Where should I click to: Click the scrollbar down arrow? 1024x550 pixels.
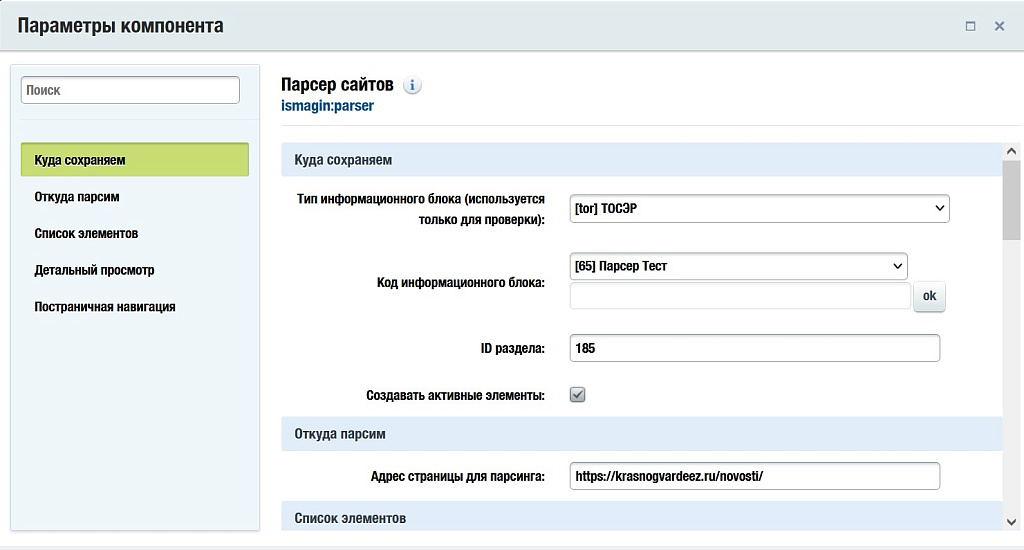pyautogui.click(x=1012, y=521)
